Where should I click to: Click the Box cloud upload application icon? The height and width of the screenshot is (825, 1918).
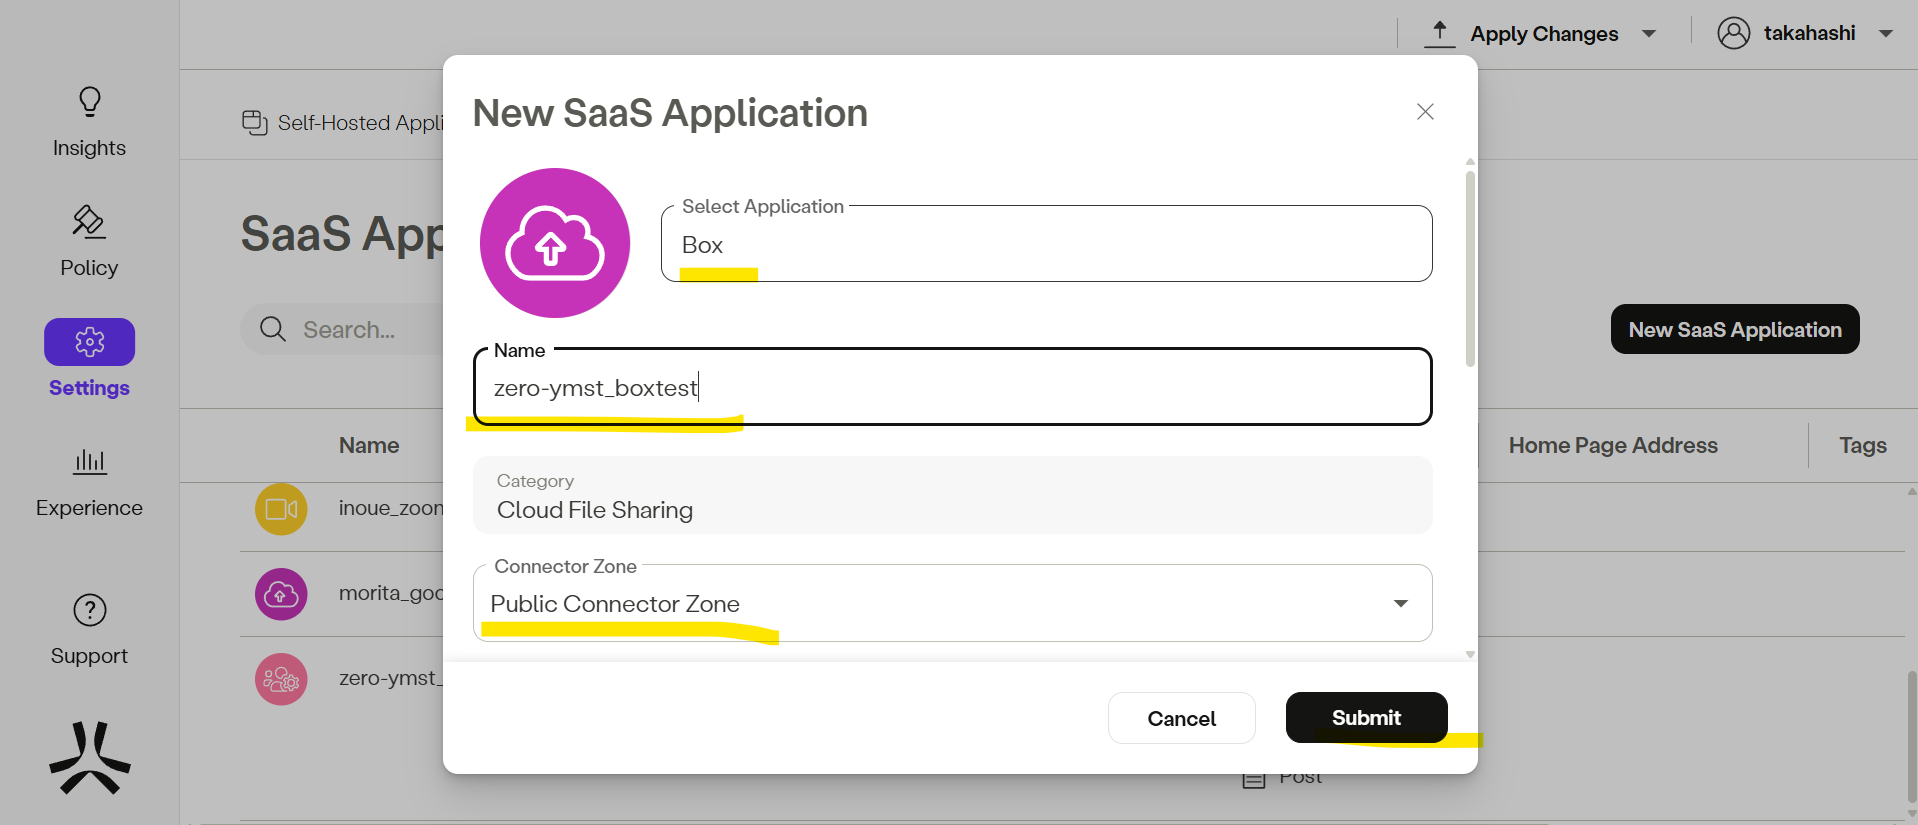point(555,243)
